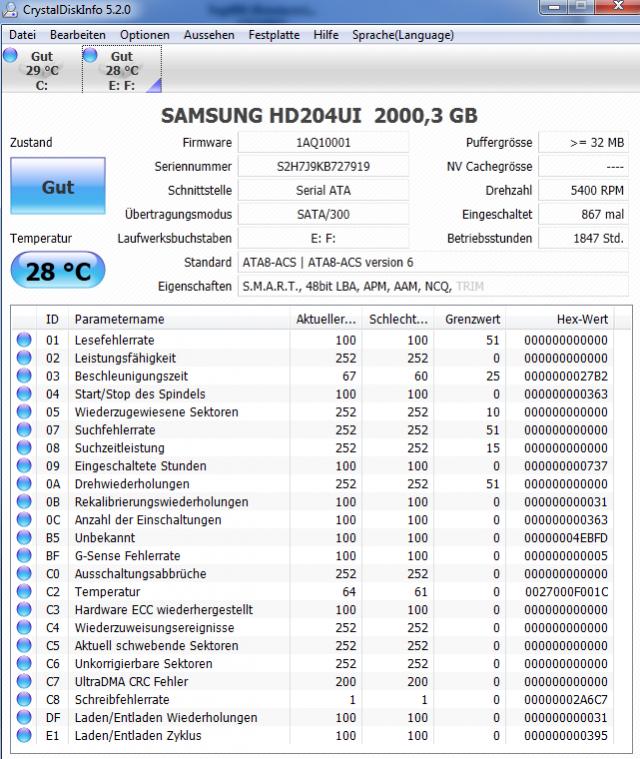Click hex value 000000000395 in E1 row

click(x=566, y=735)
